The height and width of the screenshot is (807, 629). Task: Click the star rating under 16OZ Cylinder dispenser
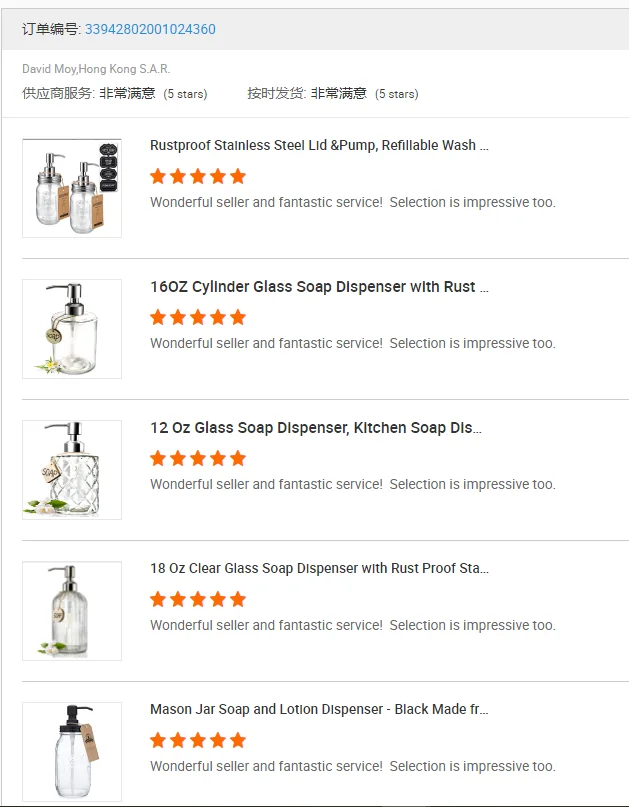[x=198, y=318]
